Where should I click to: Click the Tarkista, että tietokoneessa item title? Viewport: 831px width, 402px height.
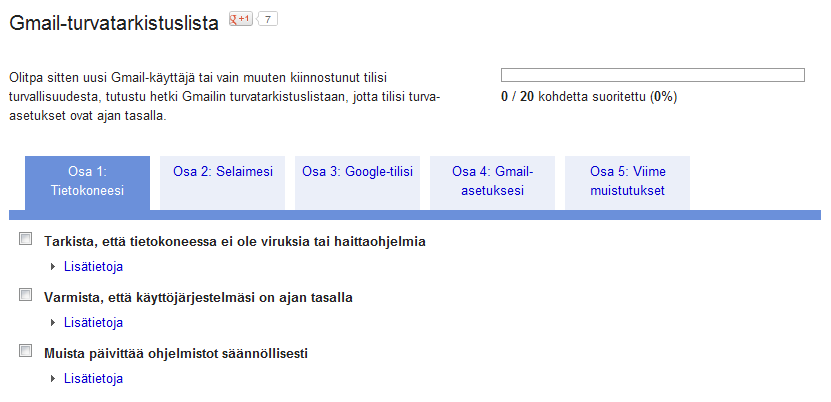[235, 241]
